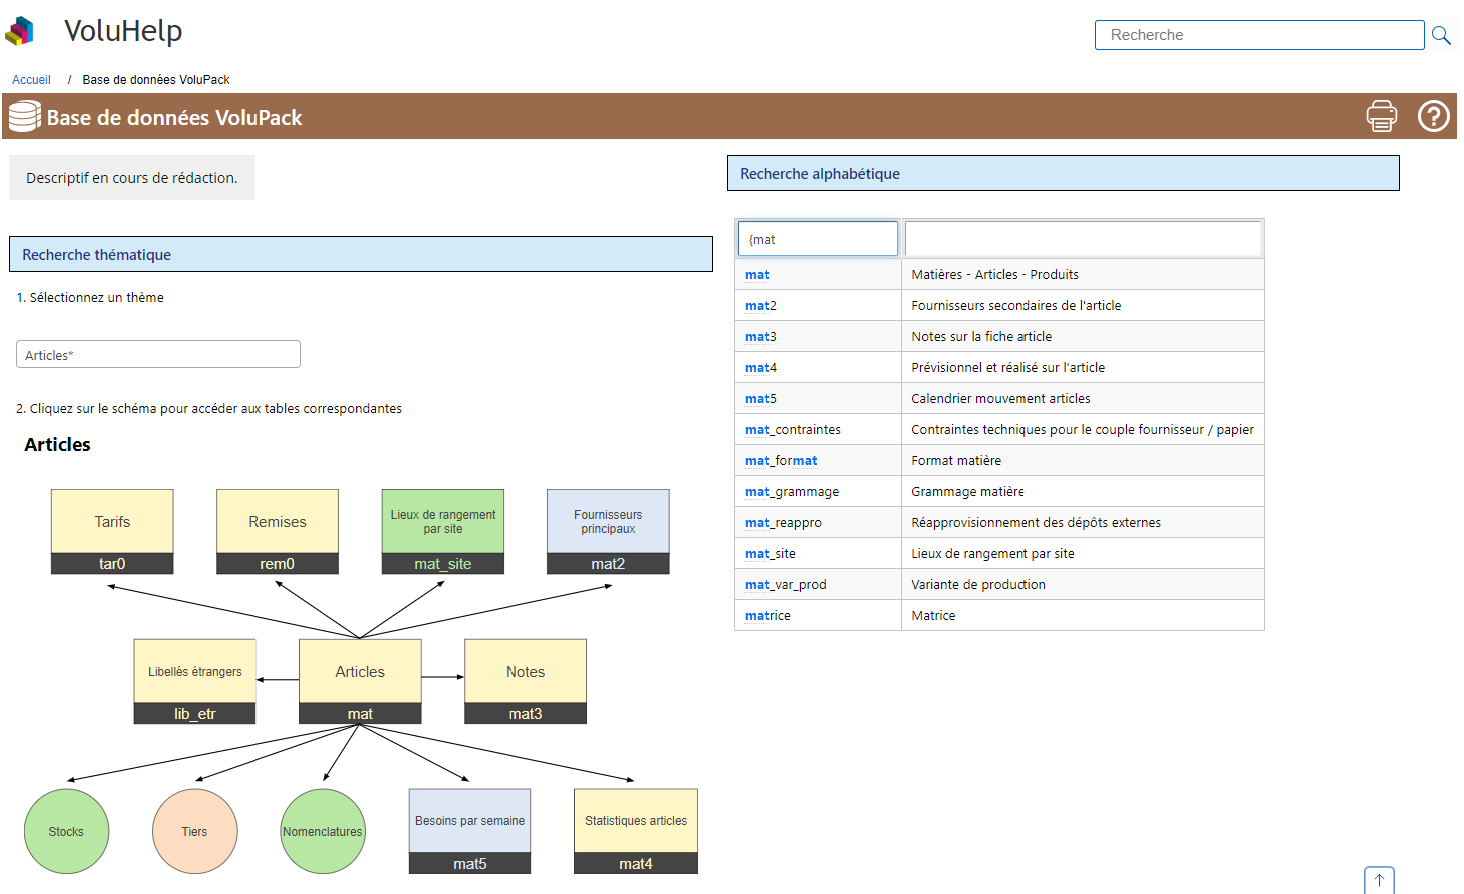Open the mat_var_prod table link
The image size is (1464, 894).
[x=786, y=585]
